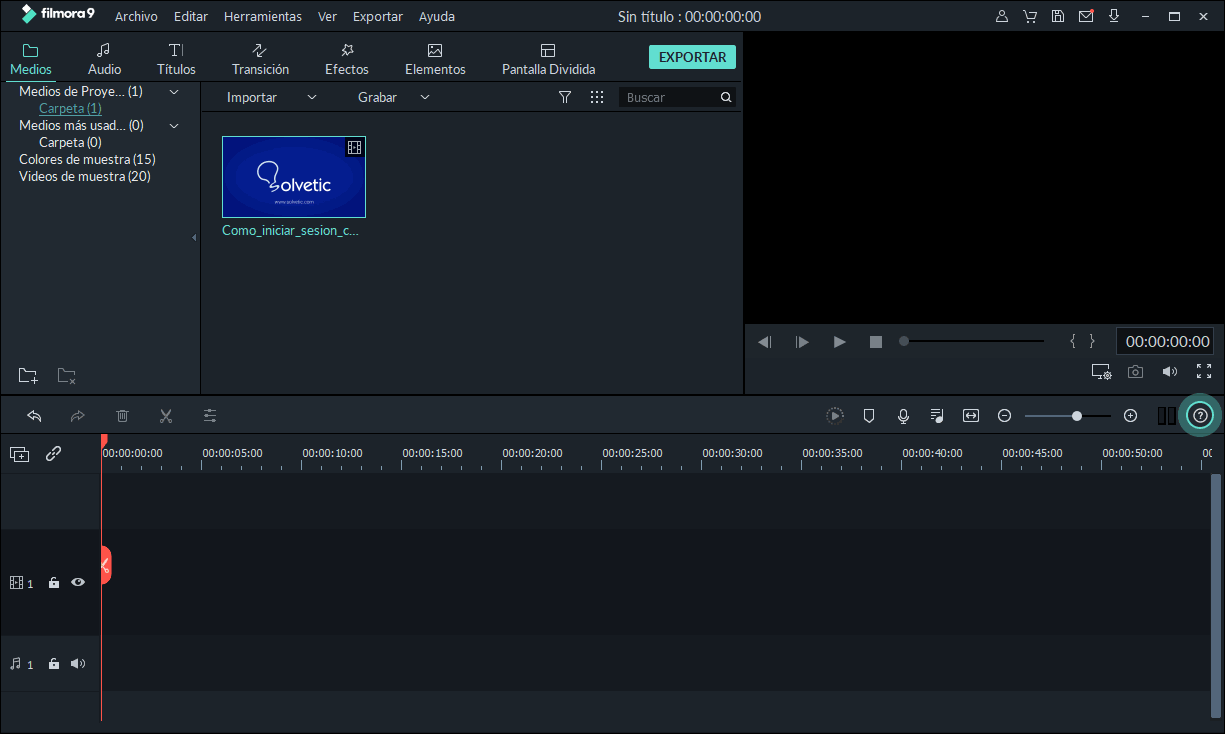Open the Importar dropdown arrow

311,97
